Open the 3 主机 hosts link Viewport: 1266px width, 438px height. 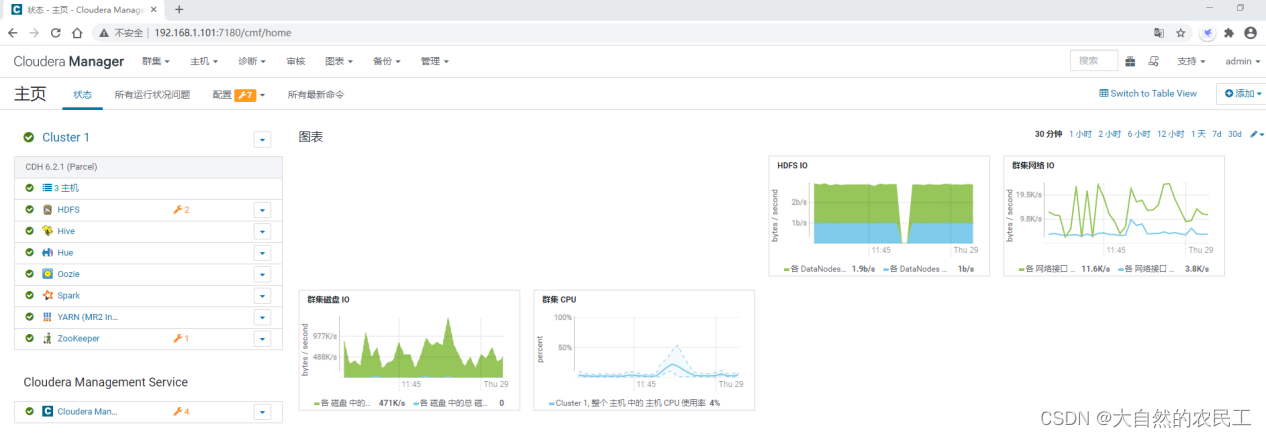(66, 188)
